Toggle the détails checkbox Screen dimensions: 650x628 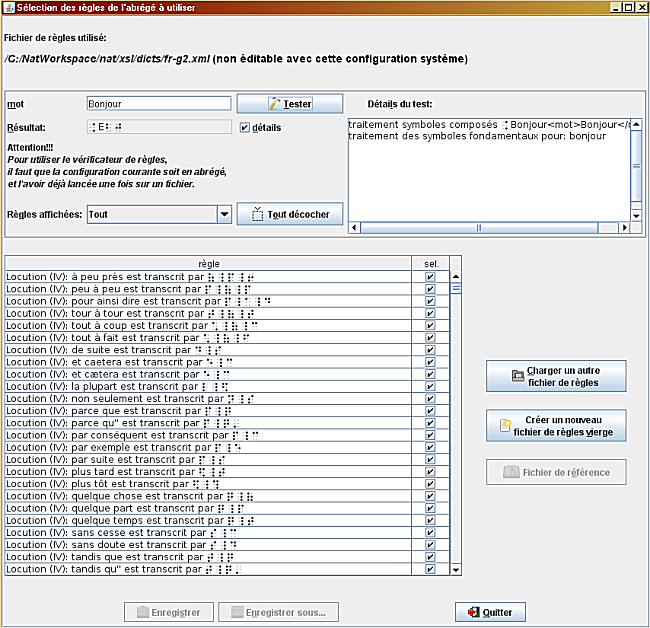pos(245,128)
